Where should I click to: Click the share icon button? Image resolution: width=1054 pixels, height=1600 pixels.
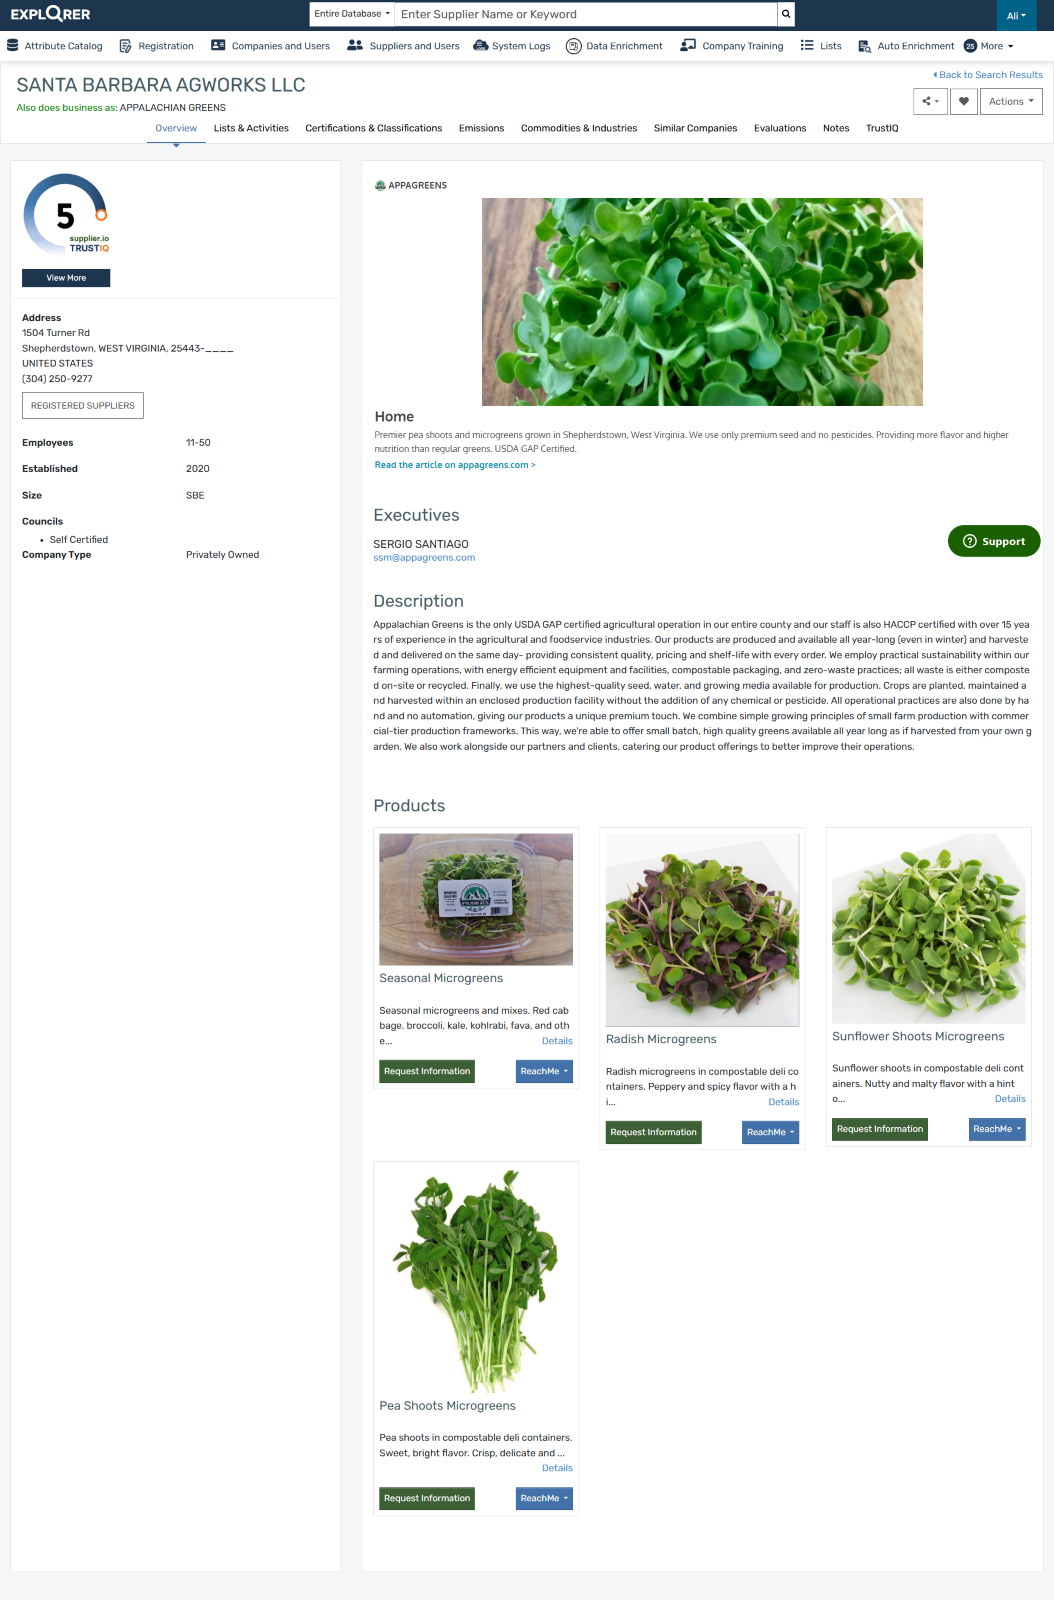point(930,101)
